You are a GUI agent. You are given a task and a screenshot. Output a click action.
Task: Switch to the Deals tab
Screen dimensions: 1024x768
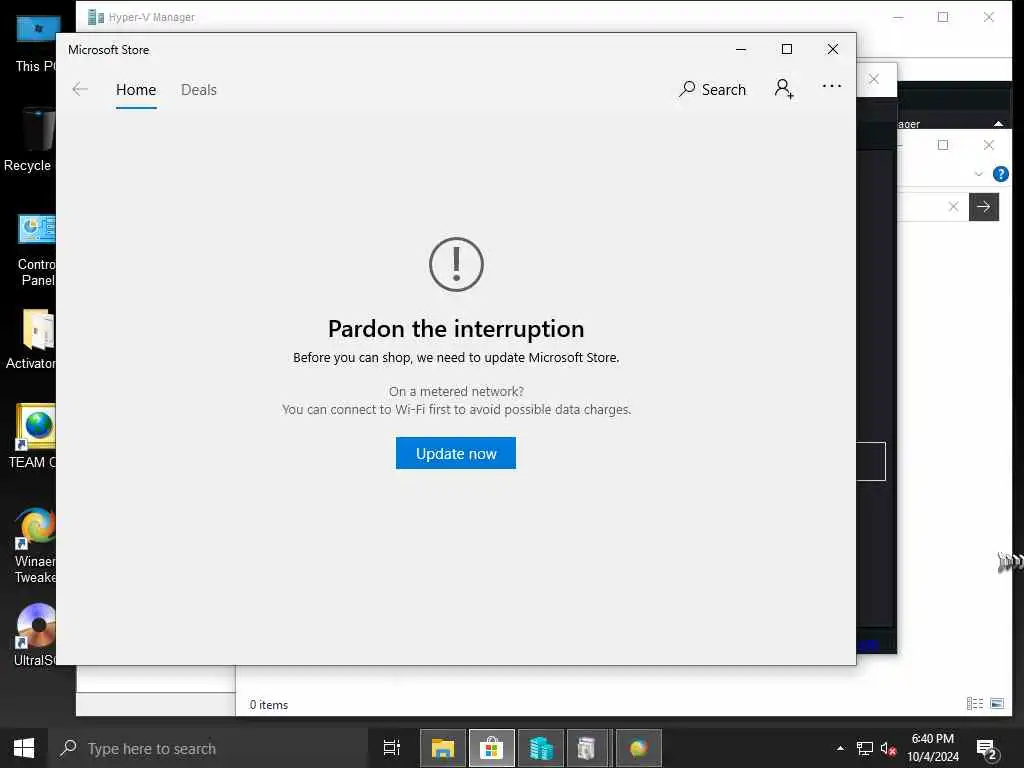click(x=199, y=89)
